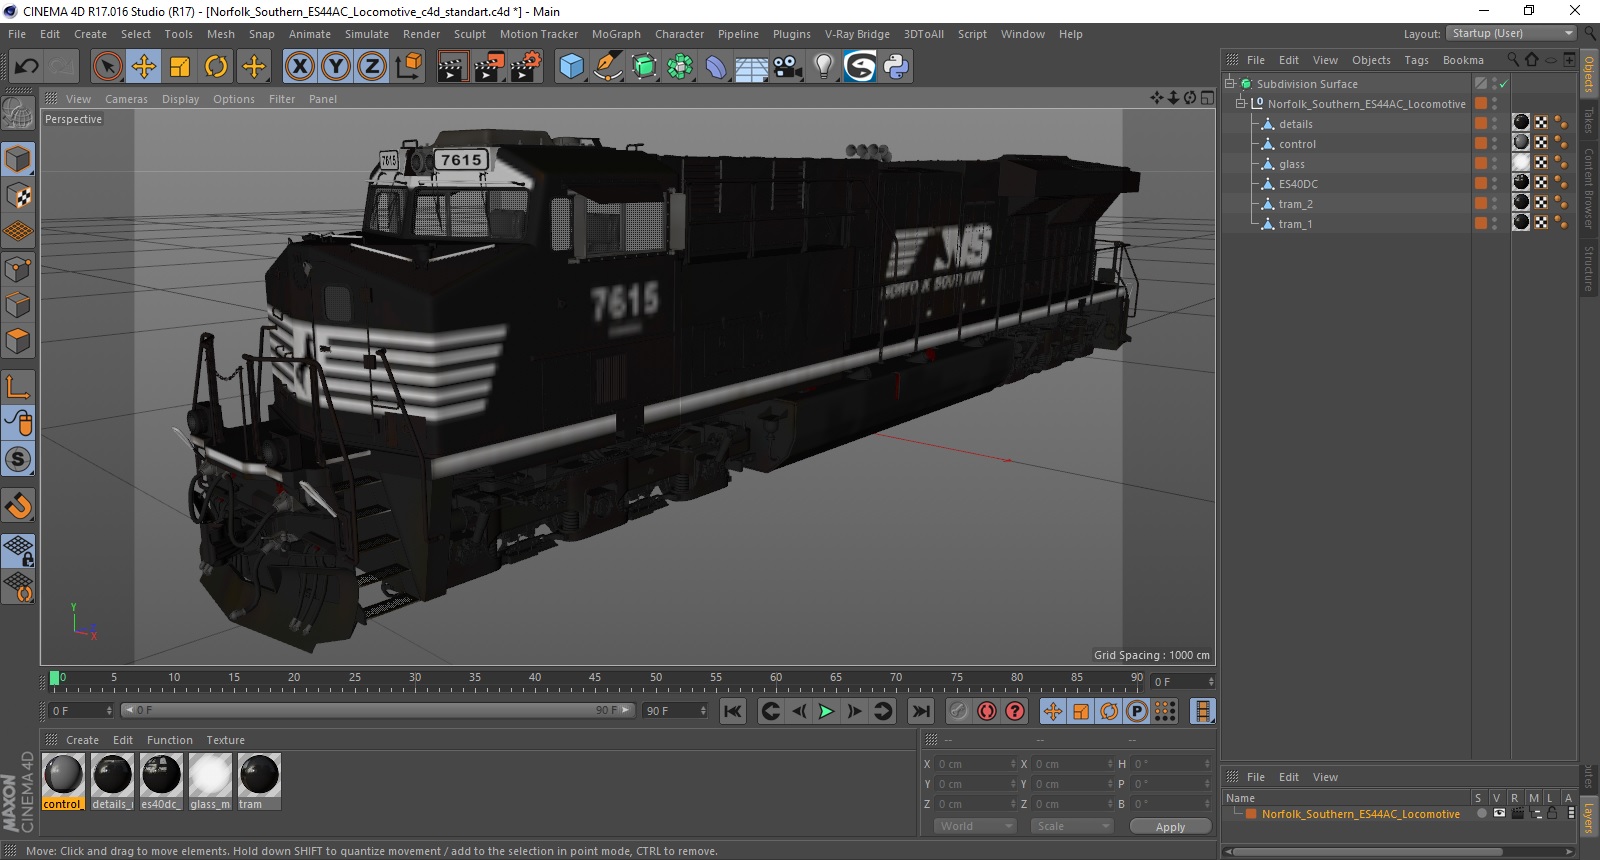Add a Cube primitive object

(571, 67)
